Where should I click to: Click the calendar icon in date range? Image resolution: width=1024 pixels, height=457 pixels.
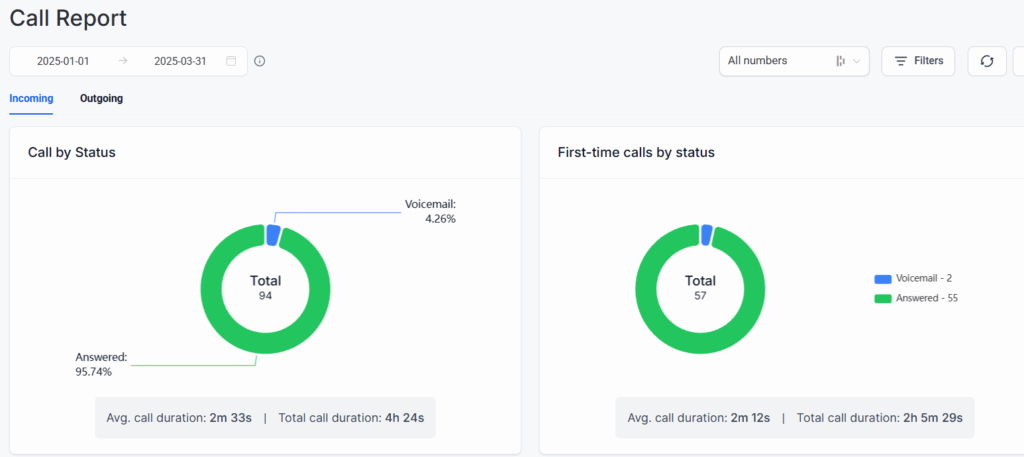[x=231, y=61]
